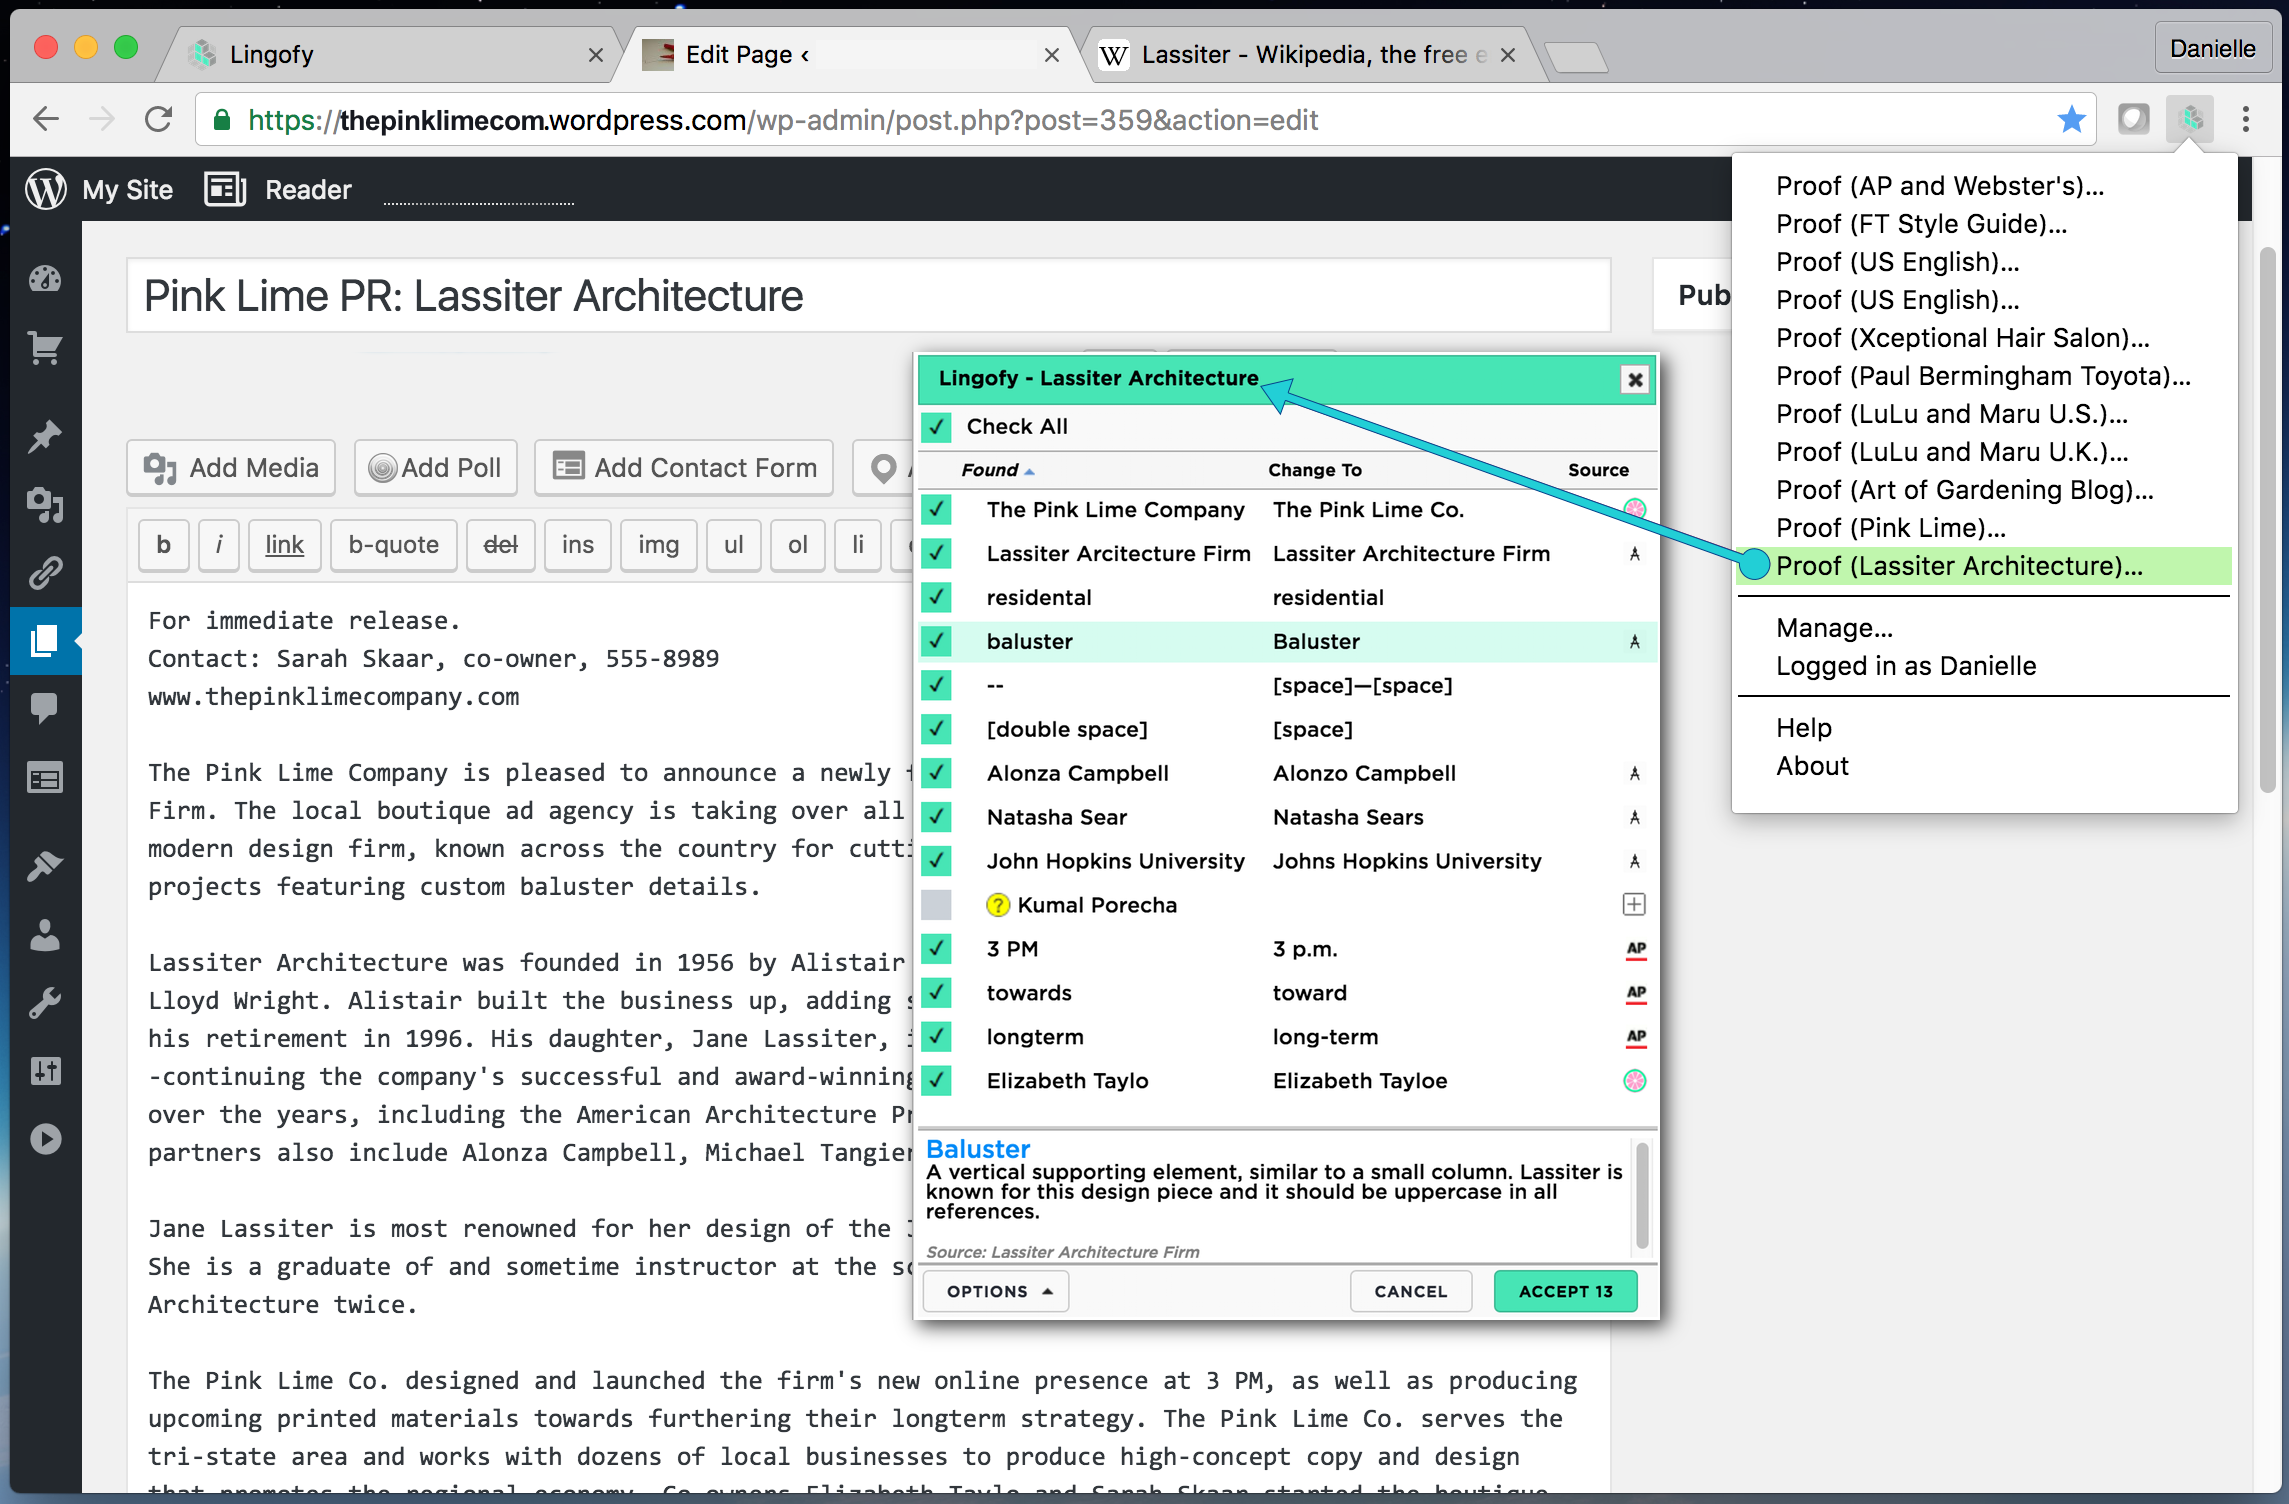Open the Appearance brush icon in sidebar
2289x1504 pixels.
tap(45, 866)
